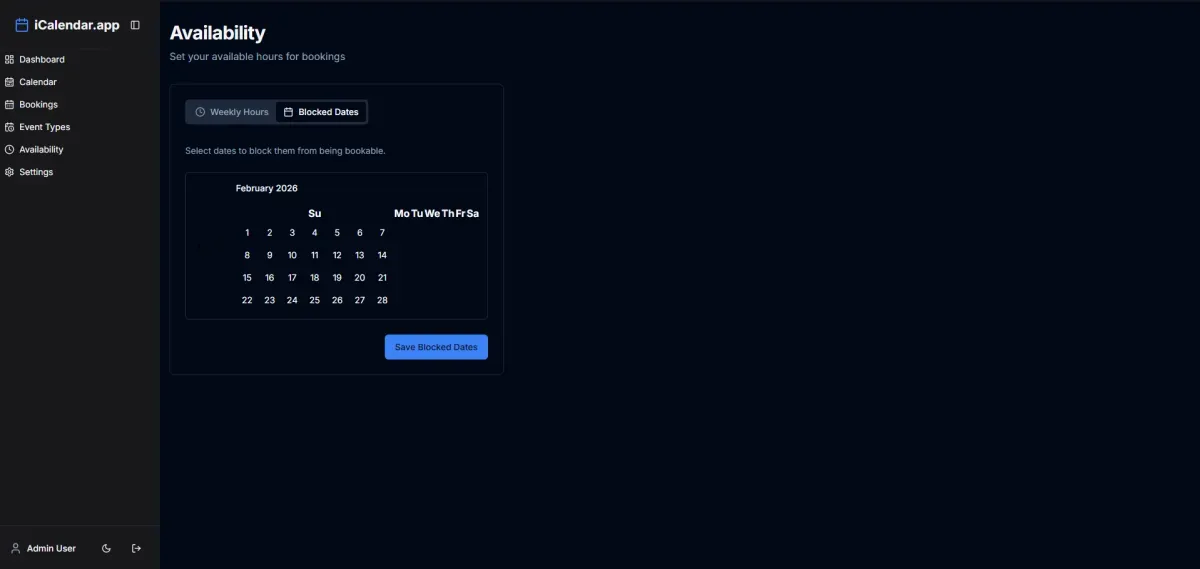Navigate to Event Types
1200x569 pixels.
point(44,127)
